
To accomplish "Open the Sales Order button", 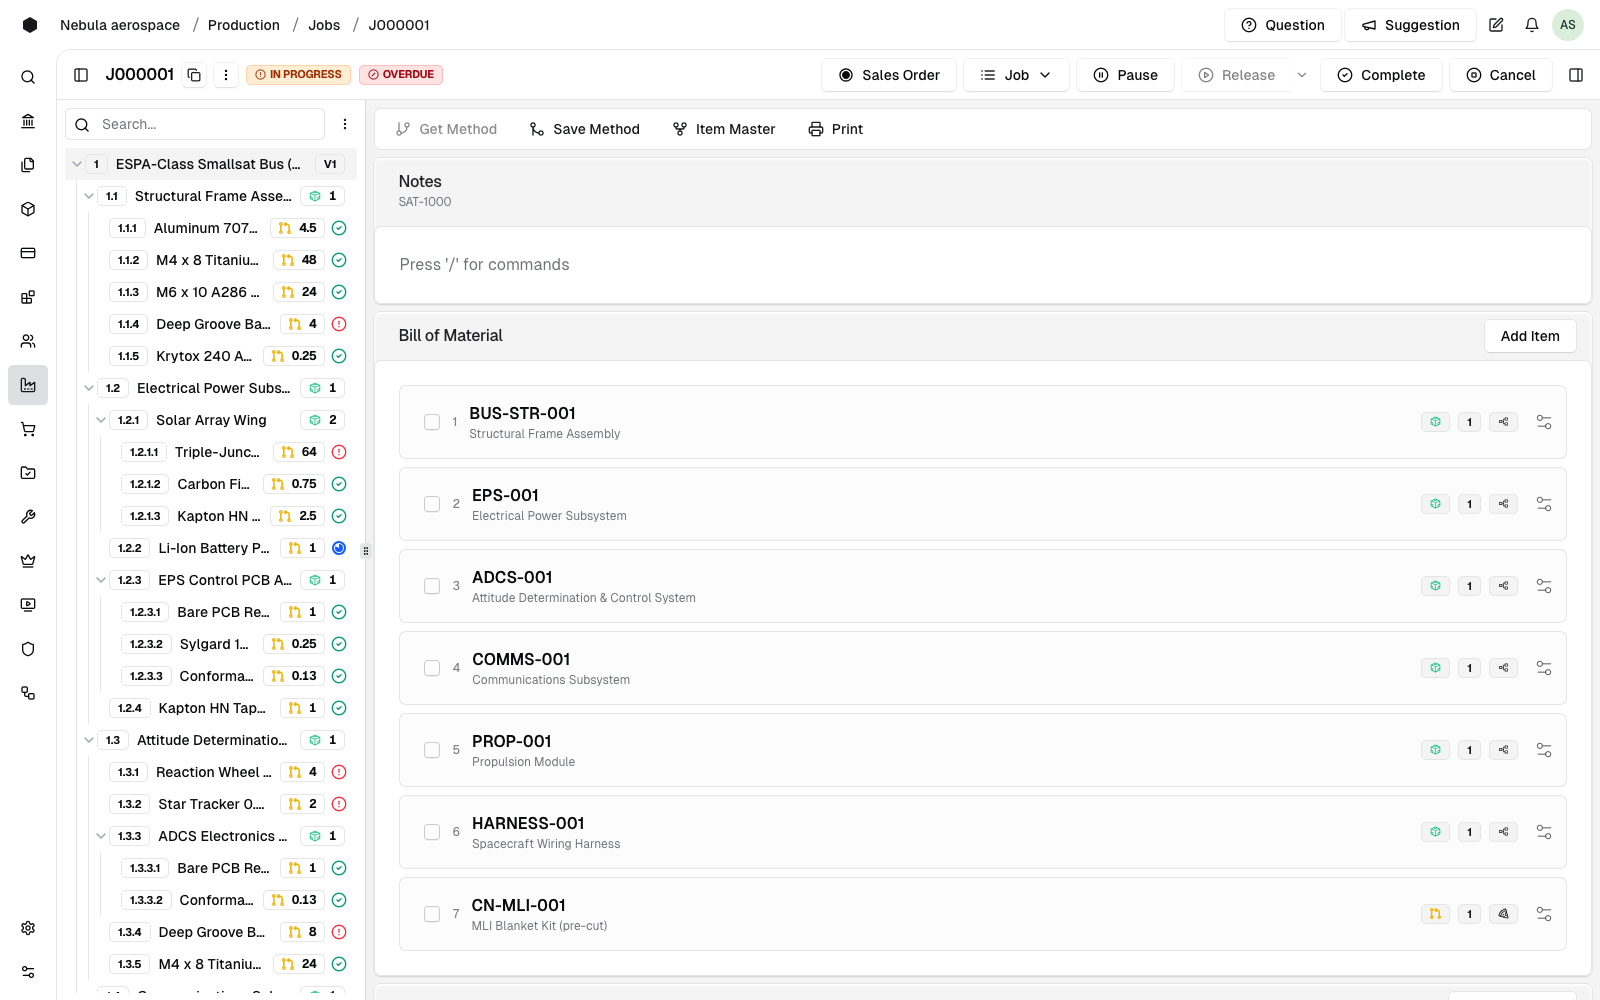I will point(889,75).
